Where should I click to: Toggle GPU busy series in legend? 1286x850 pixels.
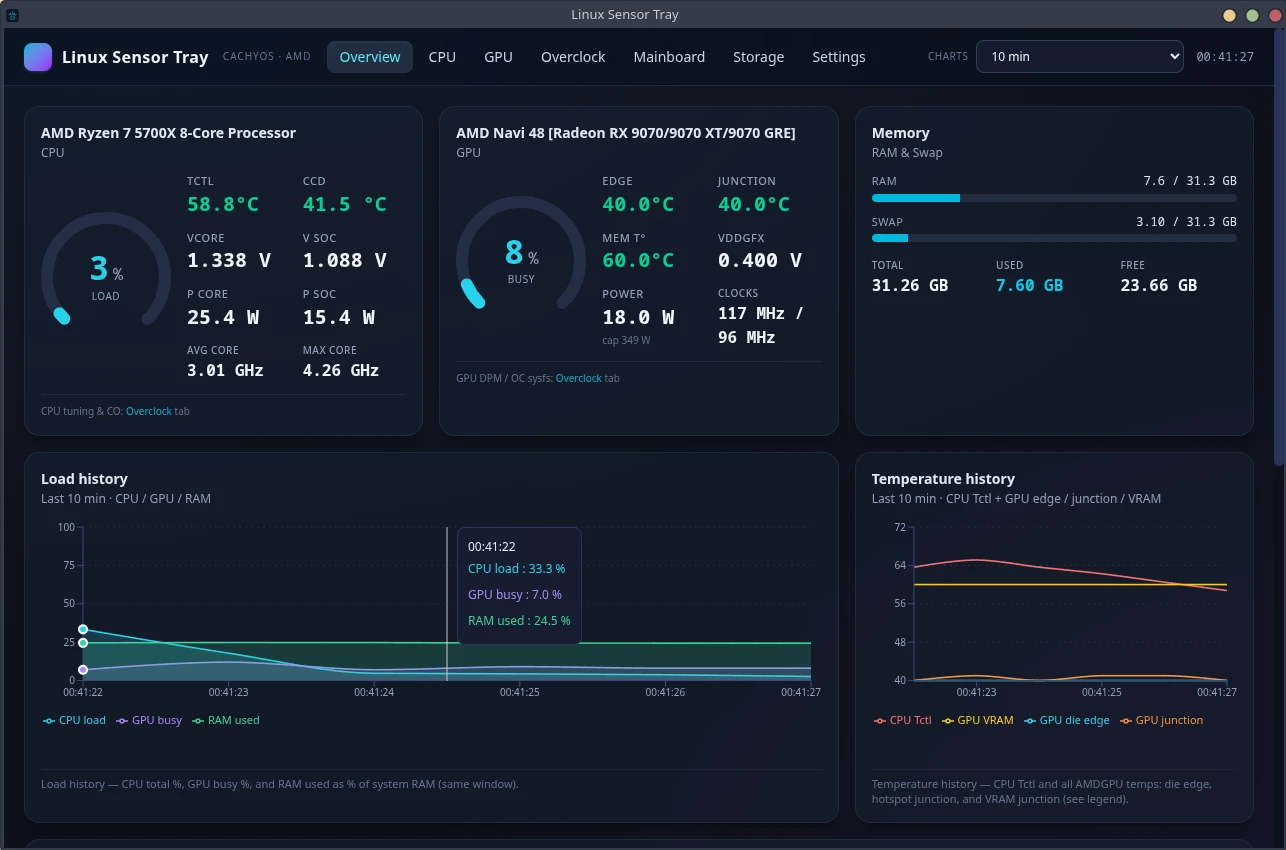coord(149,720)
